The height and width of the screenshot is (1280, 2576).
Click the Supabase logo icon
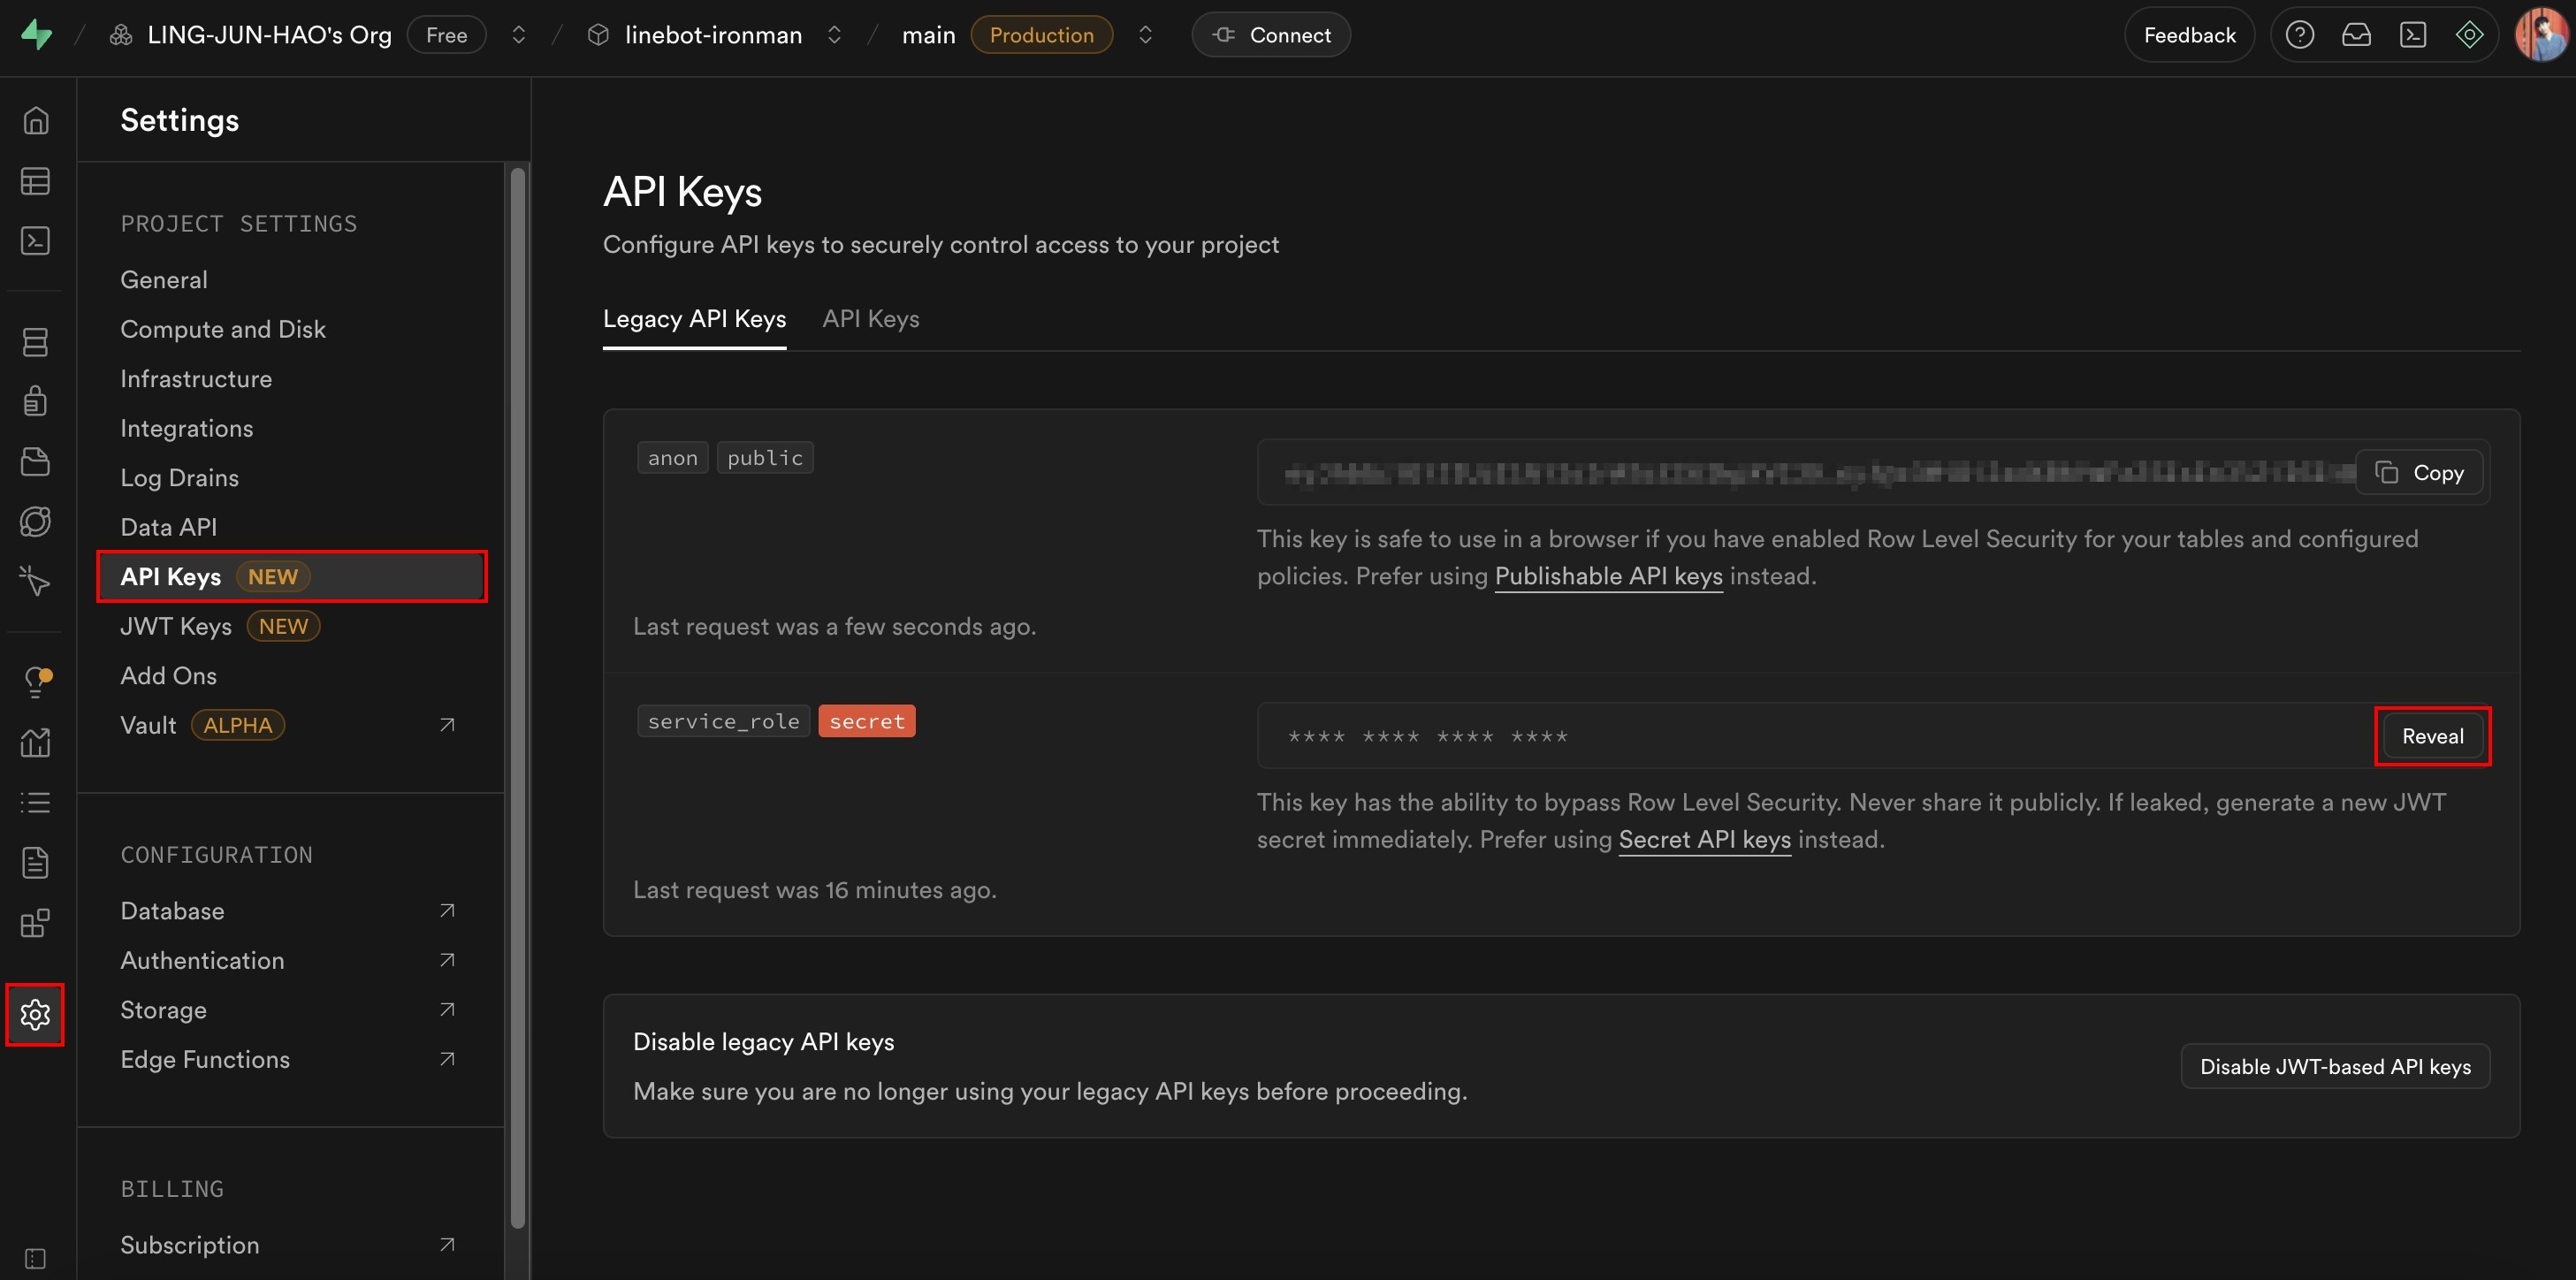point(36,35)
